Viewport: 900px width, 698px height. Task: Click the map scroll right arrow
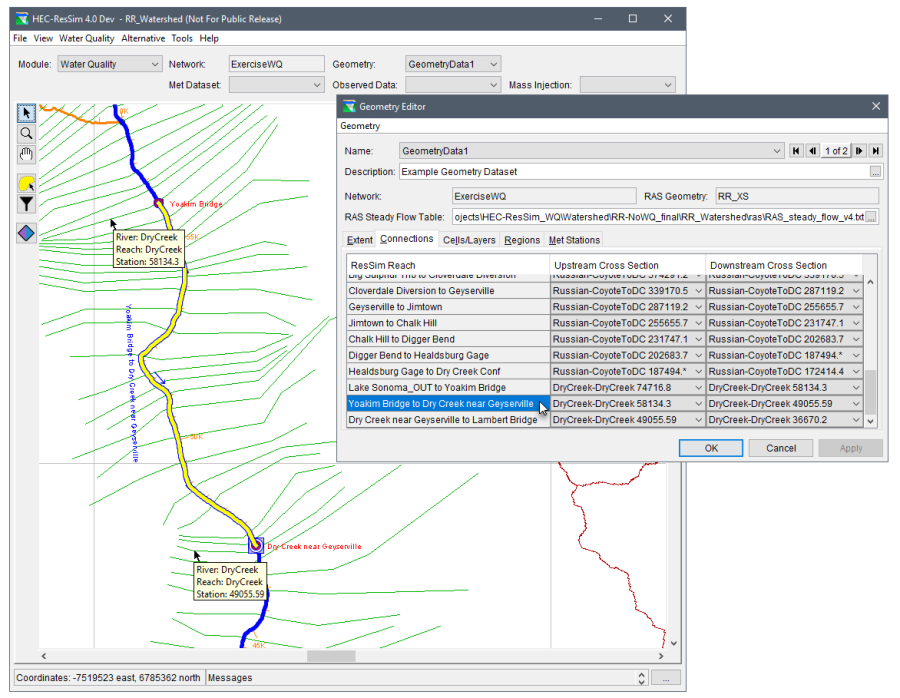[661, 656]
